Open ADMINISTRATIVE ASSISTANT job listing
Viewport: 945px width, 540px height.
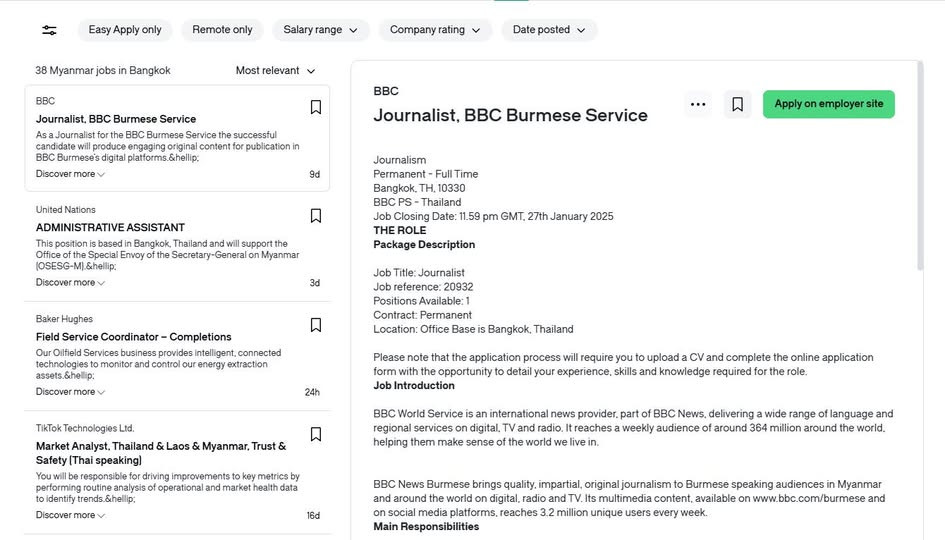[x=110, y=227]
